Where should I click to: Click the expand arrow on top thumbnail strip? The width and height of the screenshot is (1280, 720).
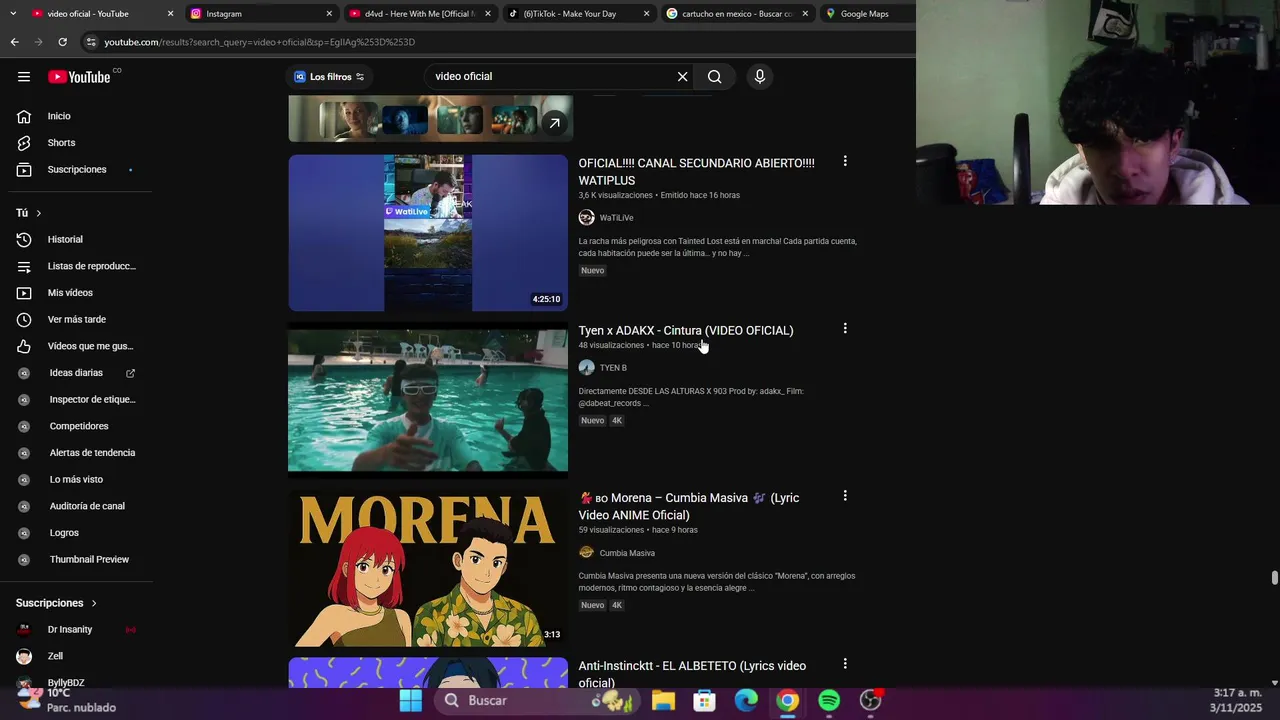click(555, 123)
